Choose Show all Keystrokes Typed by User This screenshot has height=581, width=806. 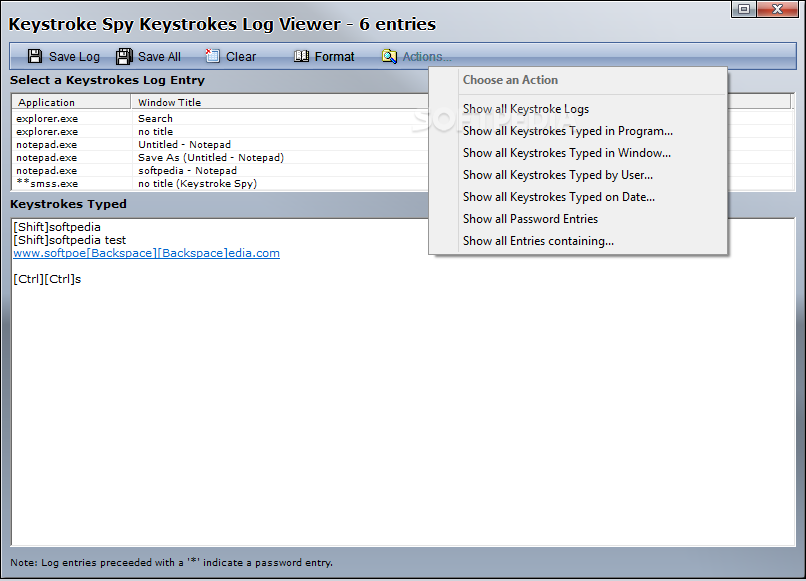coord(558,175)
